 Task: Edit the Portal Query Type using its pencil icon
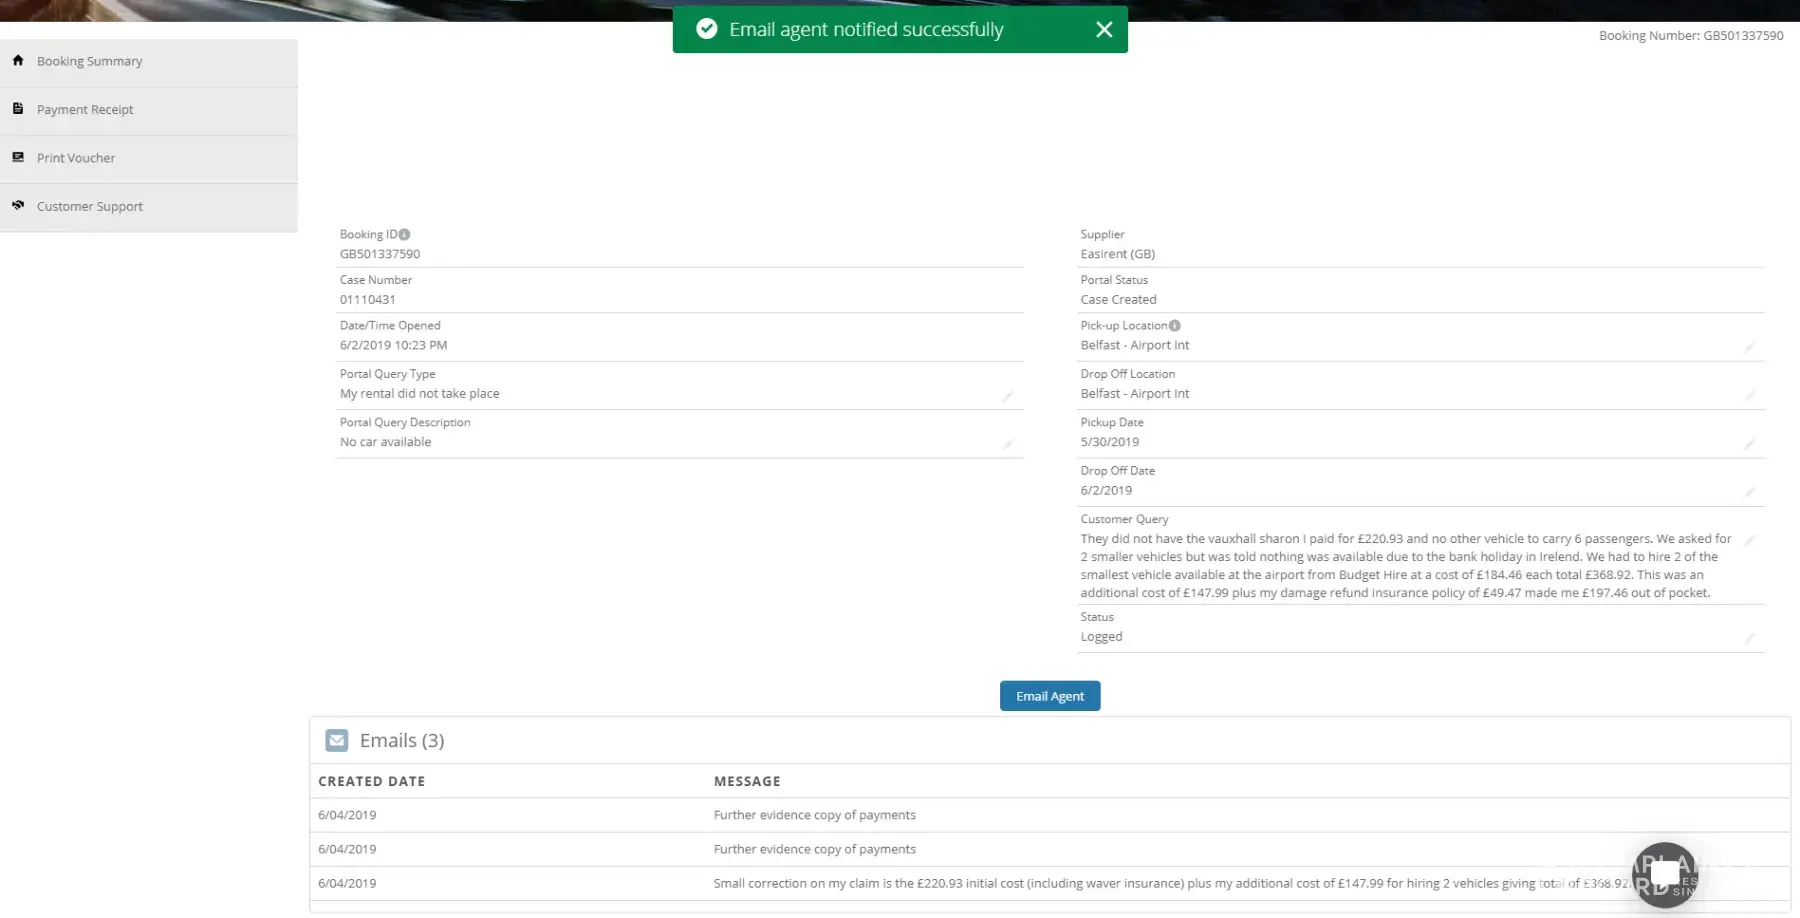(1008, 396)
